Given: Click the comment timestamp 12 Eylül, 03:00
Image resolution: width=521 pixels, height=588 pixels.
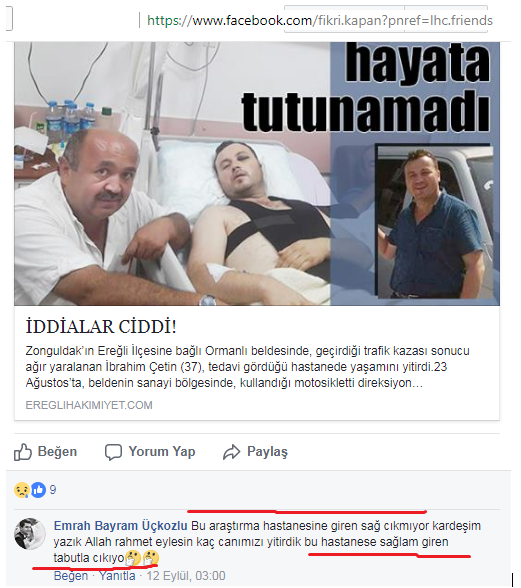Looking at the screenshot, I should (x=186, y=576).
